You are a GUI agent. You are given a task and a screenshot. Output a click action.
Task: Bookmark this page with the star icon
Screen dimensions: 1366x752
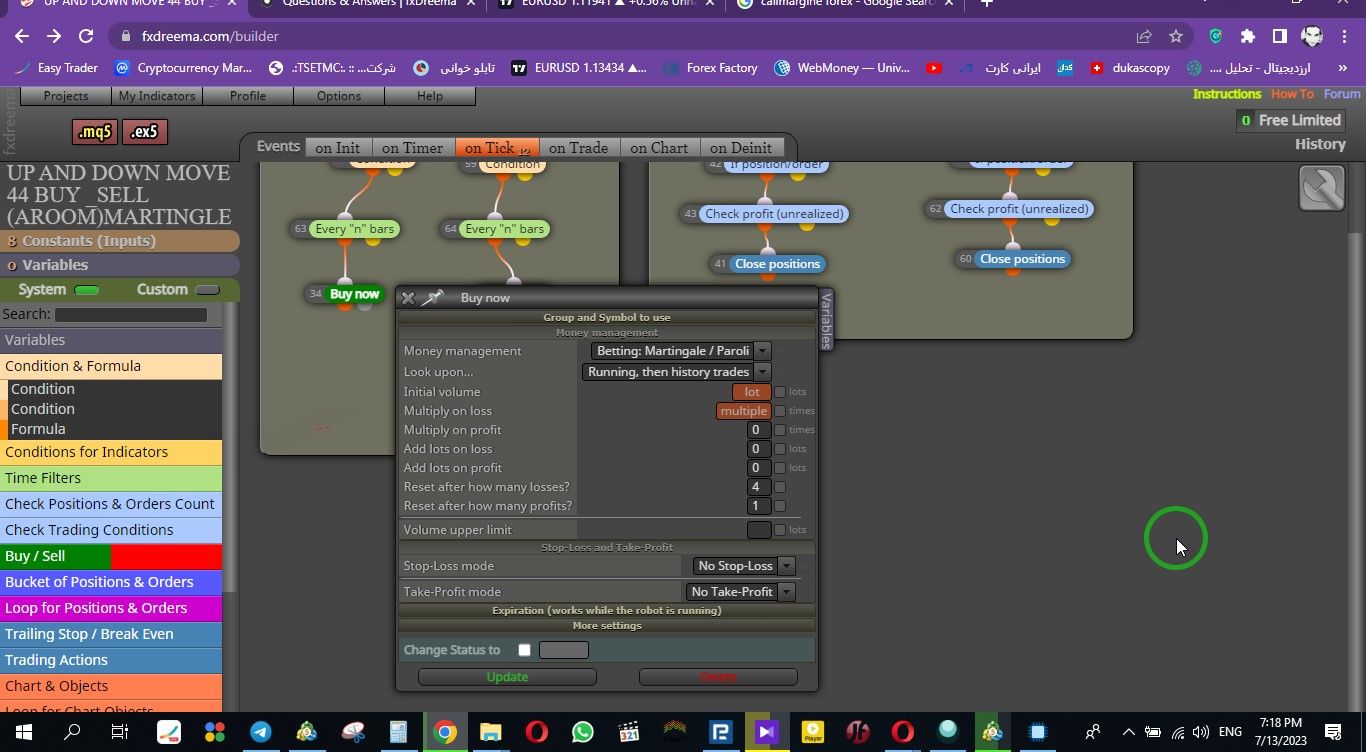point(1176,36)
